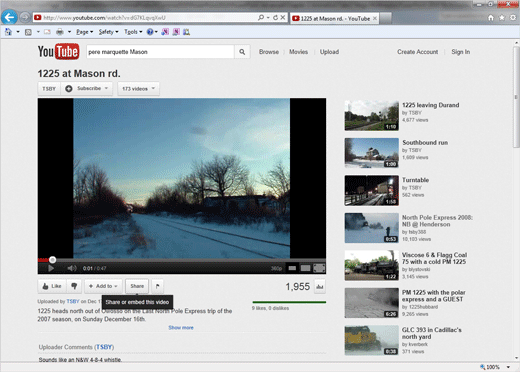The image size is (520, 372).
Task: Open the Upload link
Action: click(x=329, y=52)
